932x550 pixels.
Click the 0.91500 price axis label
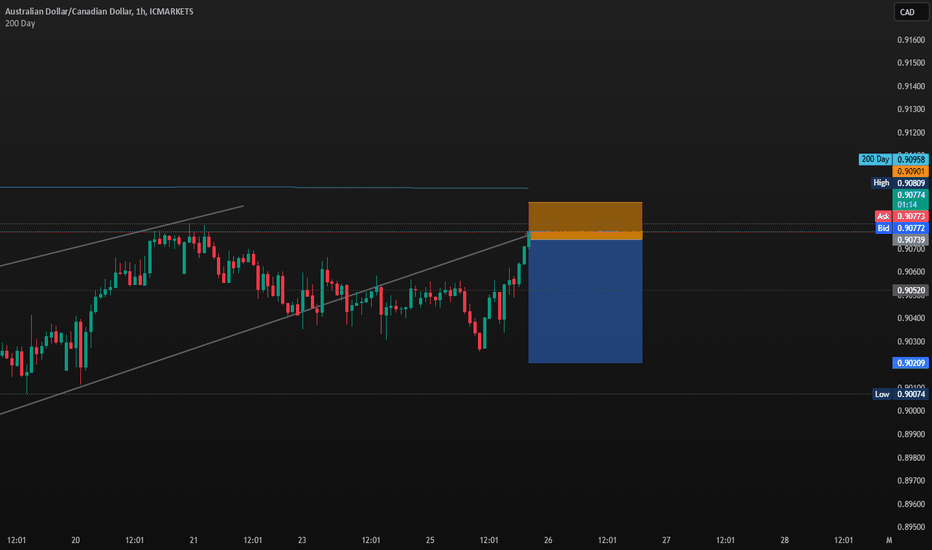(911, 62)
